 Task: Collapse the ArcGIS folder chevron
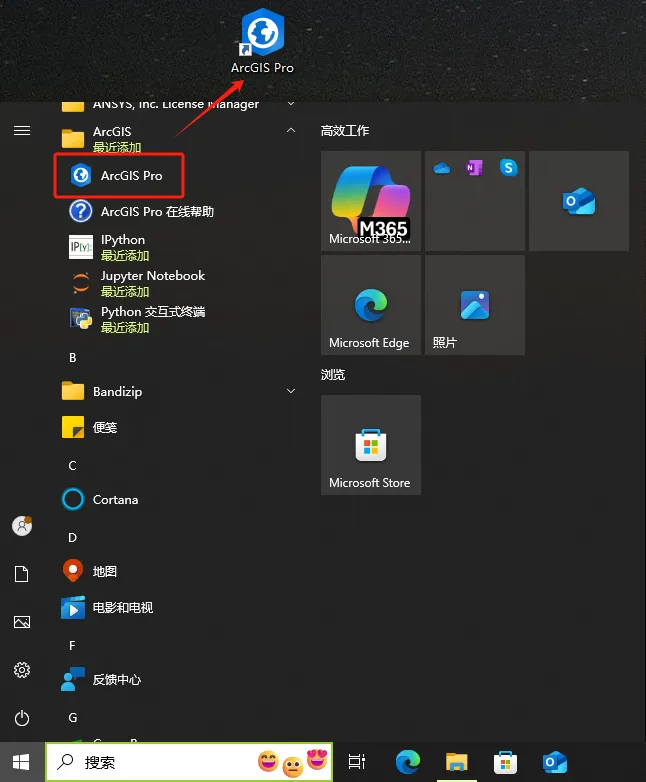coord(291,131)
